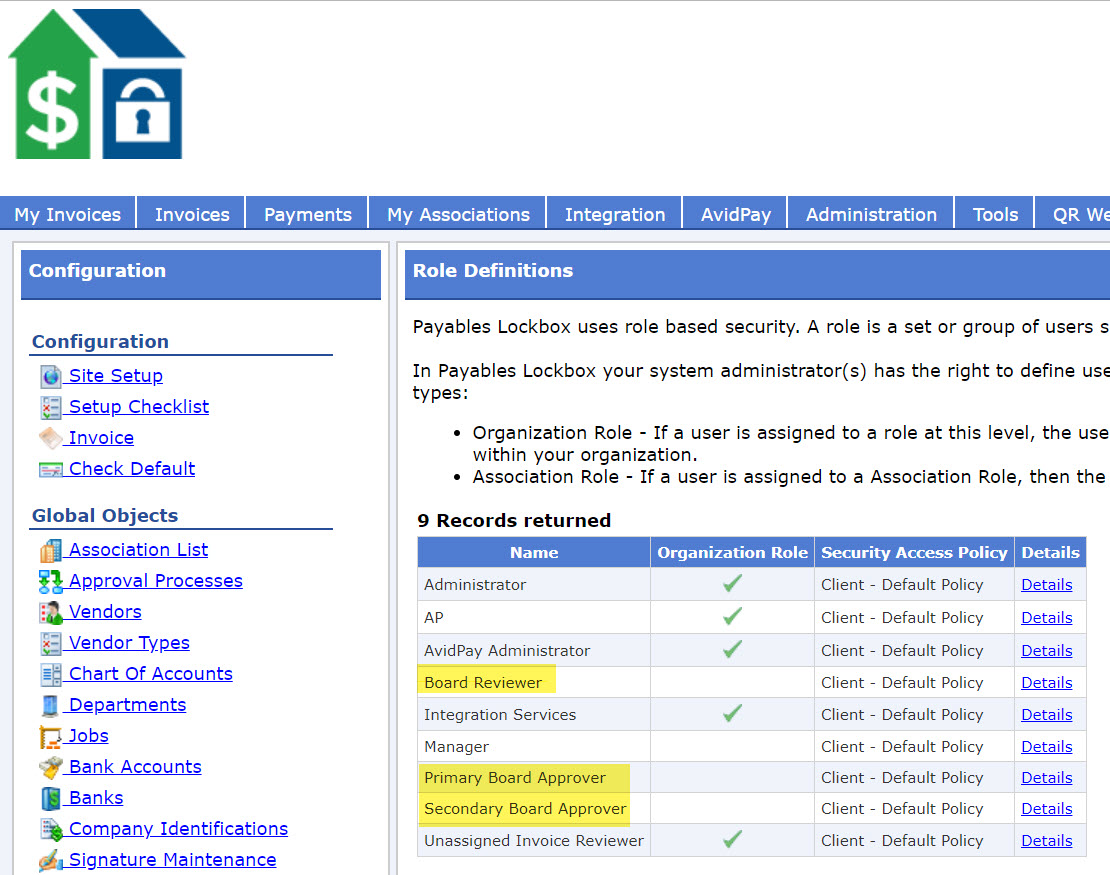Click the Unassigned Invoice Reviewer role checkmark
This screenshot has height=875, width=1110.
point(732,840)
